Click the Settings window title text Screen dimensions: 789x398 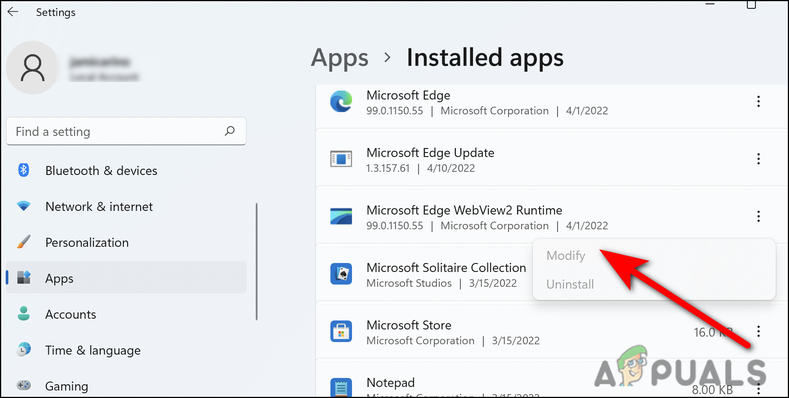click(x=55, y=13)
